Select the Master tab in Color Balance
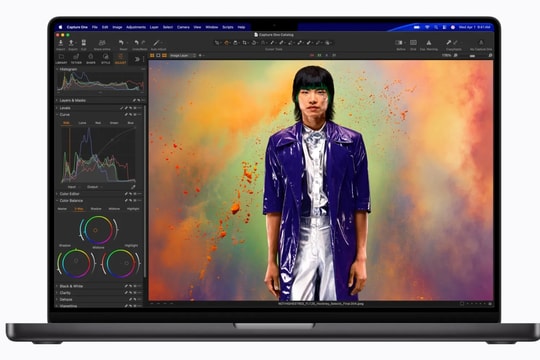Image resolution: width=540 pixels, height=360 pixels. (x=62, y=209)
